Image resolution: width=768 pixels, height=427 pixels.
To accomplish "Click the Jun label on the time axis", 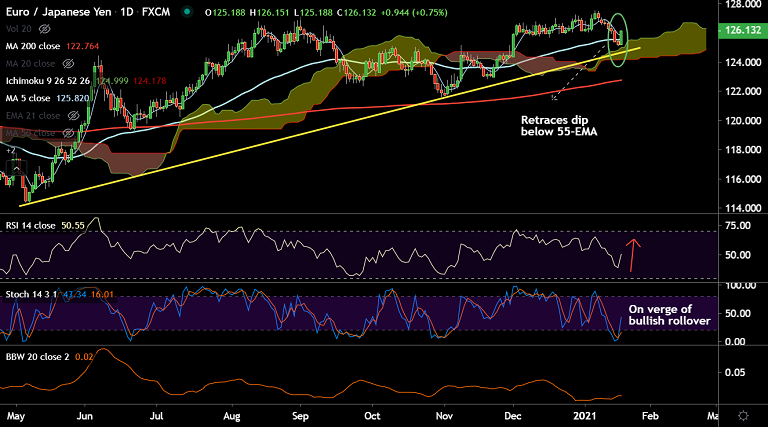I will coord(85,416).
